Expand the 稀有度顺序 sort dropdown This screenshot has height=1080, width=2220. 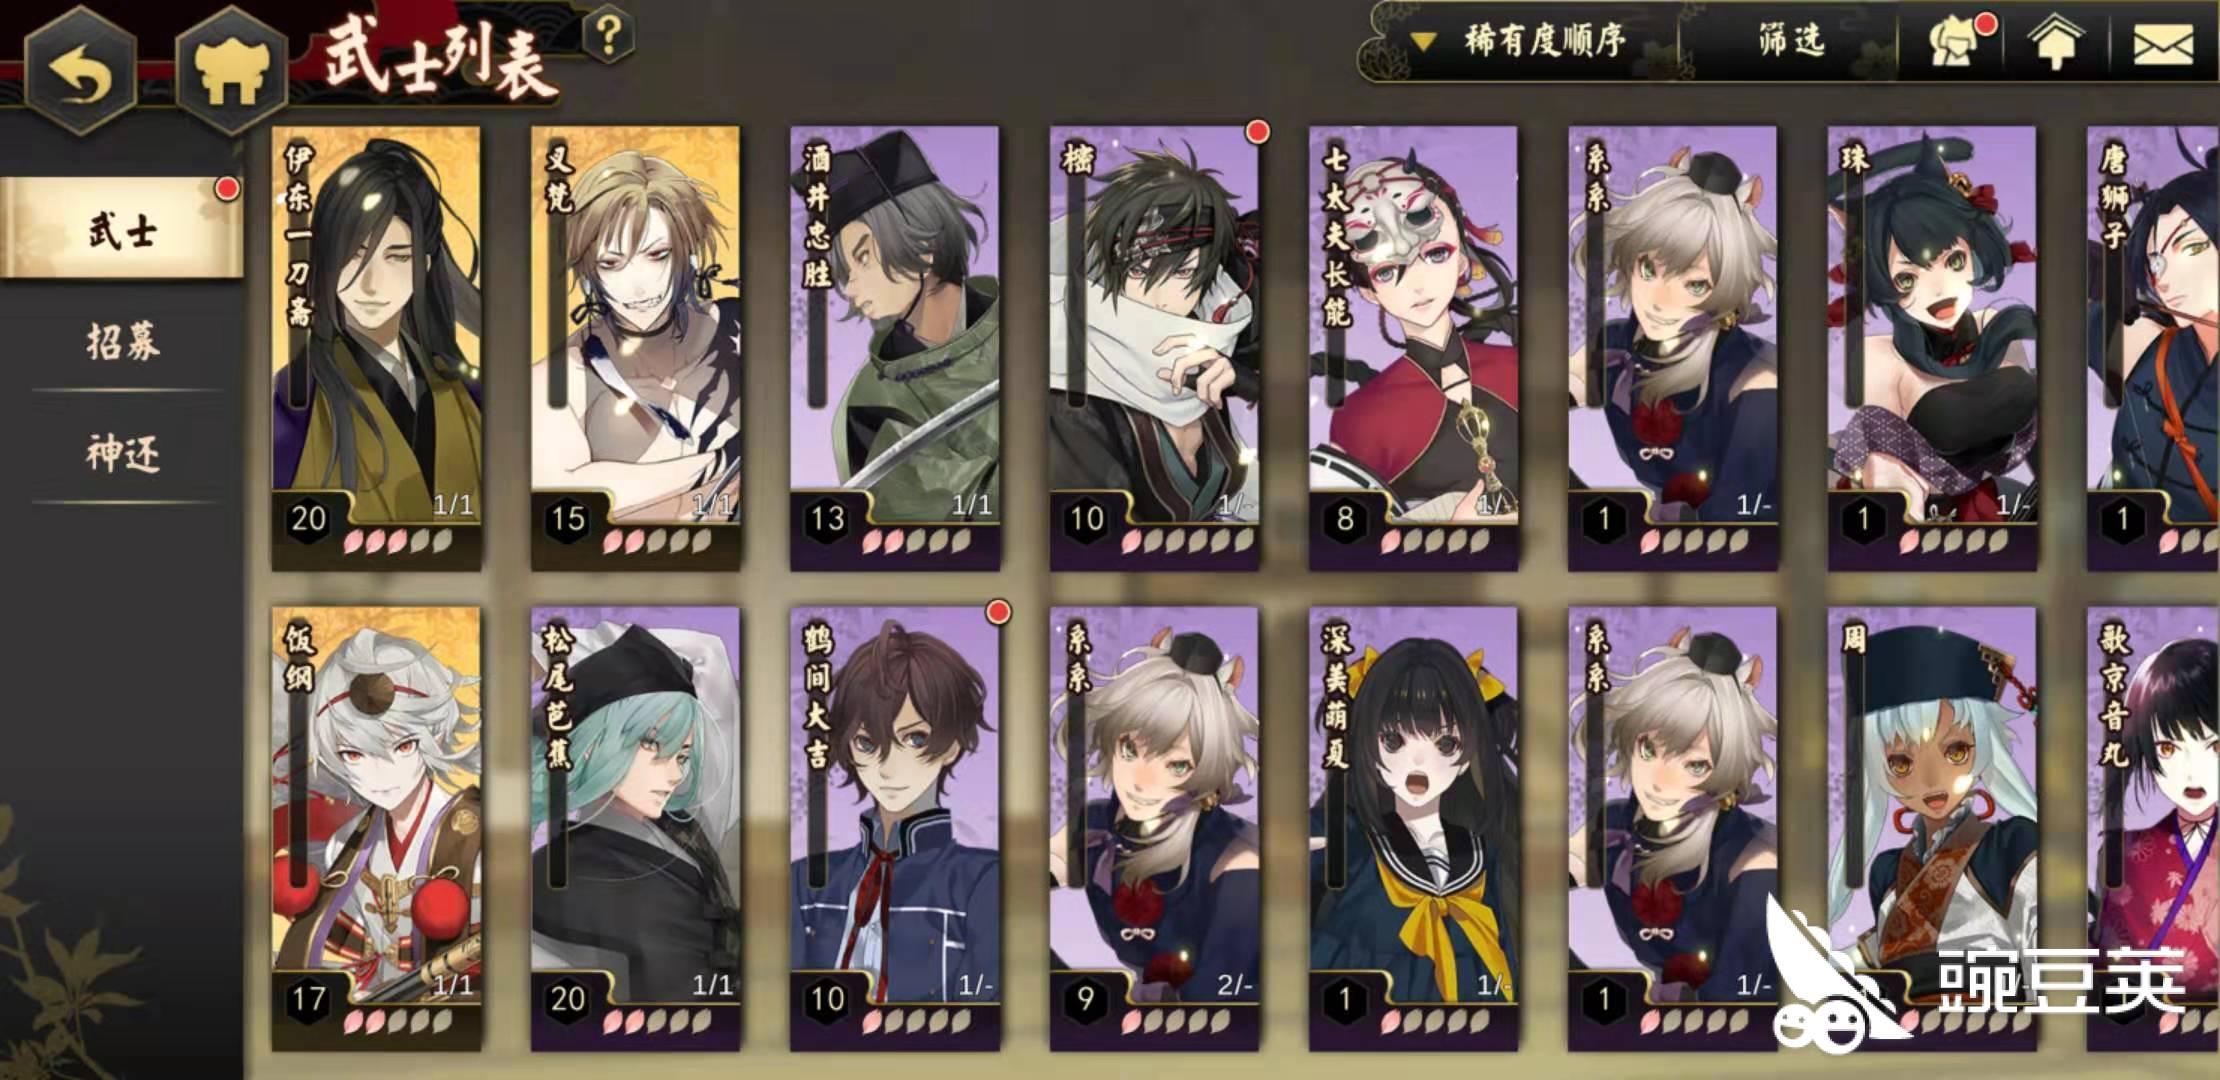coord(1519,41)
